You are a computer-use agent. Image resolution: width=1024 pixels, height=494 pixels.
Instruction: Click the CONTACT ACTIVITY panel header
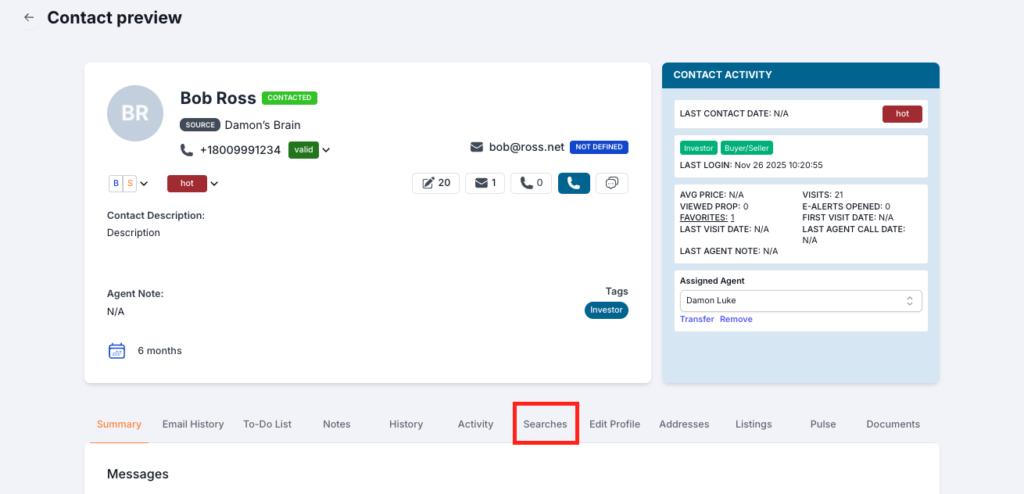point(801,75)
